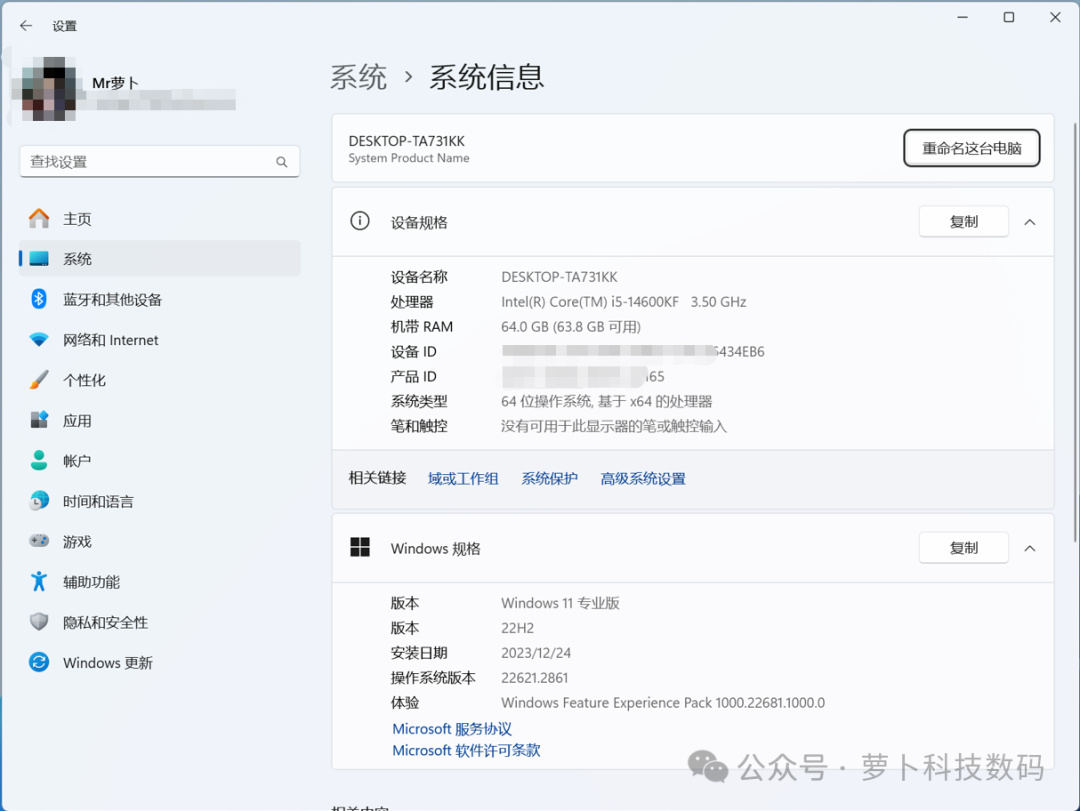Viewport: 1080px width, 811px height.
Task: Open the 高级系统设置 link
Action: [x=643, y=479]
